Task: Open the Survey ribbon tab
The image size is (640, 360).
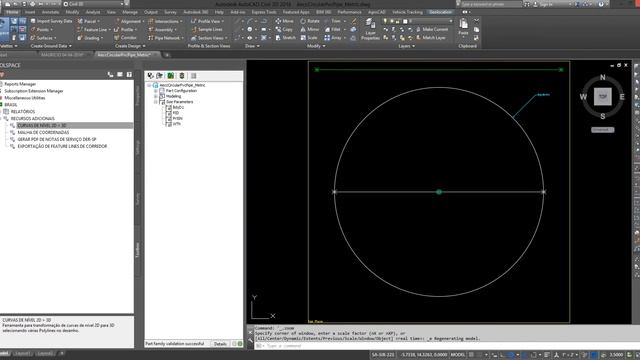Action: [x=170, y=12]
